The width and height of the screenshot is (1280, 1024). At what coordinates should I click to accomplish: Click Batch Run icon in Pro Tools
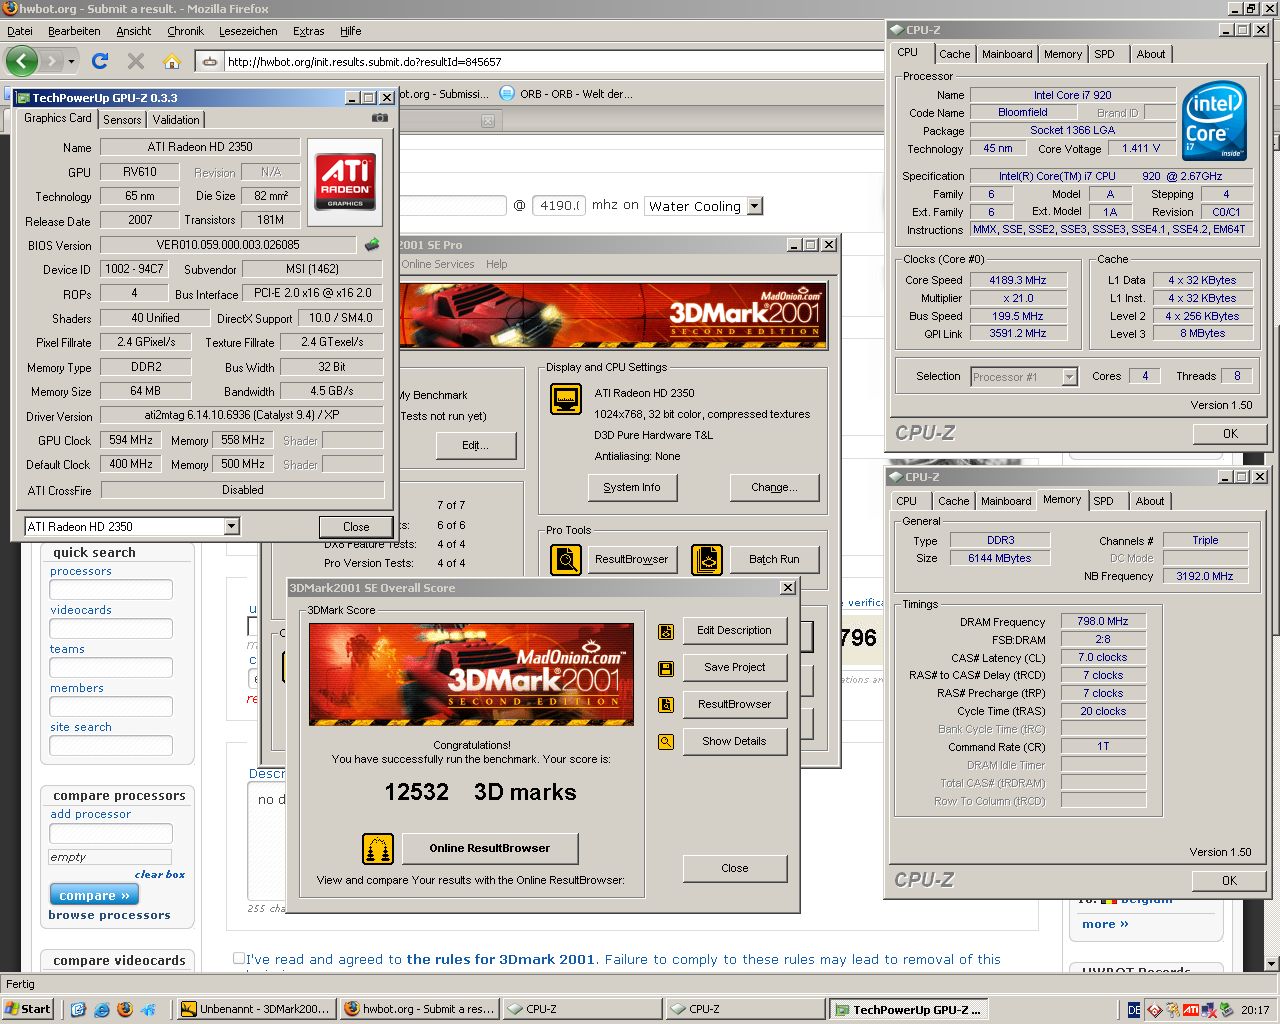pos(707,560)
